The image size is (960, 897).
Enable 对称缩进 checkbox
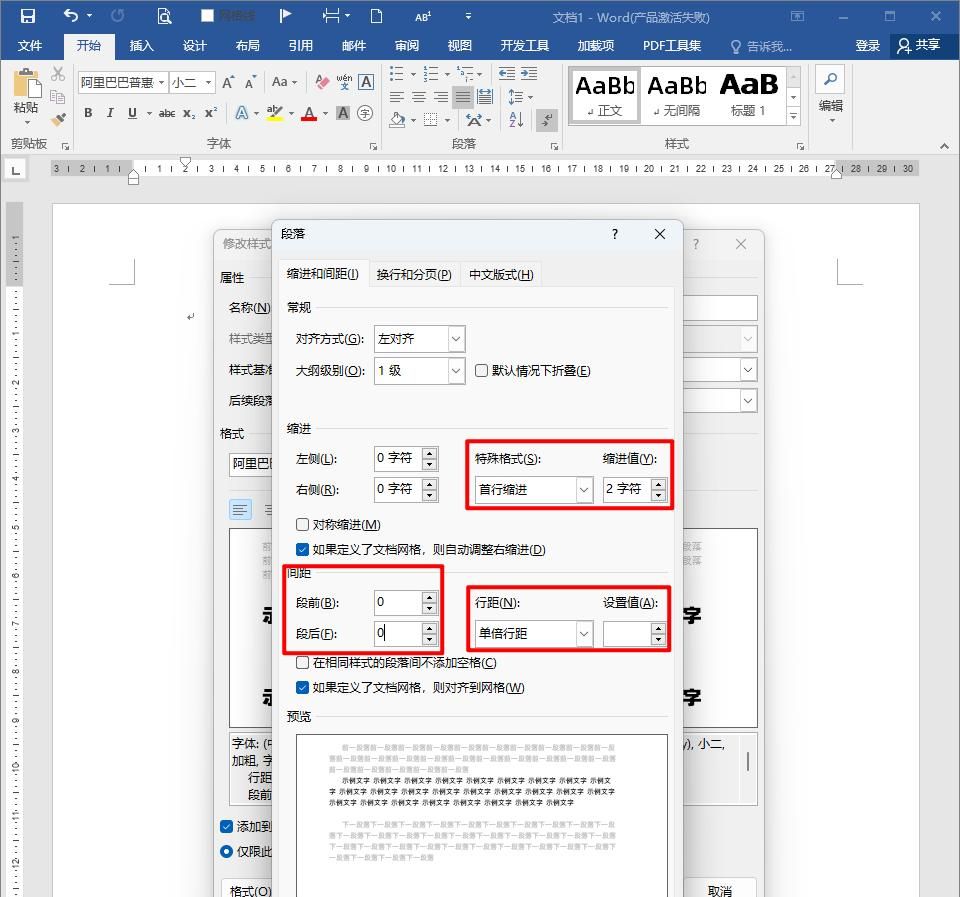[301, 524]
